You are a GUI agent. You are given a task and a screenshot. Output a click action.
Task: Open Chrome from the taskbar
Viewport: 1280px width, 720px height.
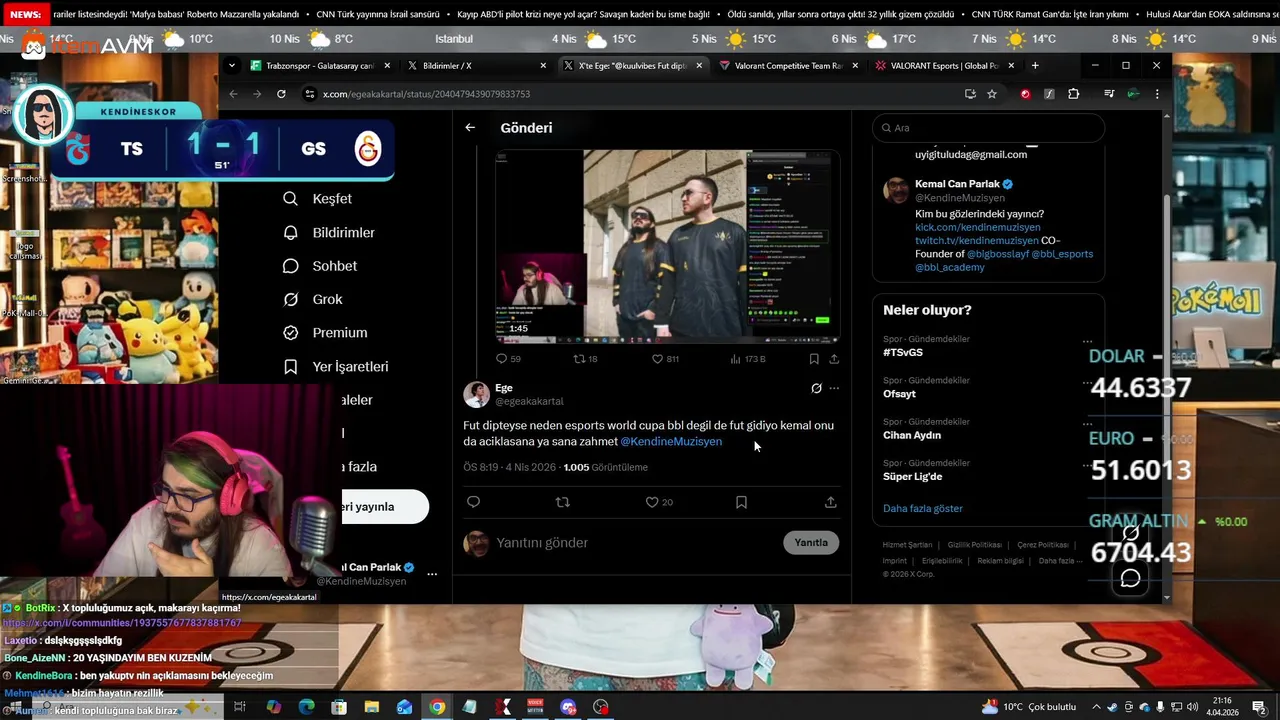click(437, 707)
